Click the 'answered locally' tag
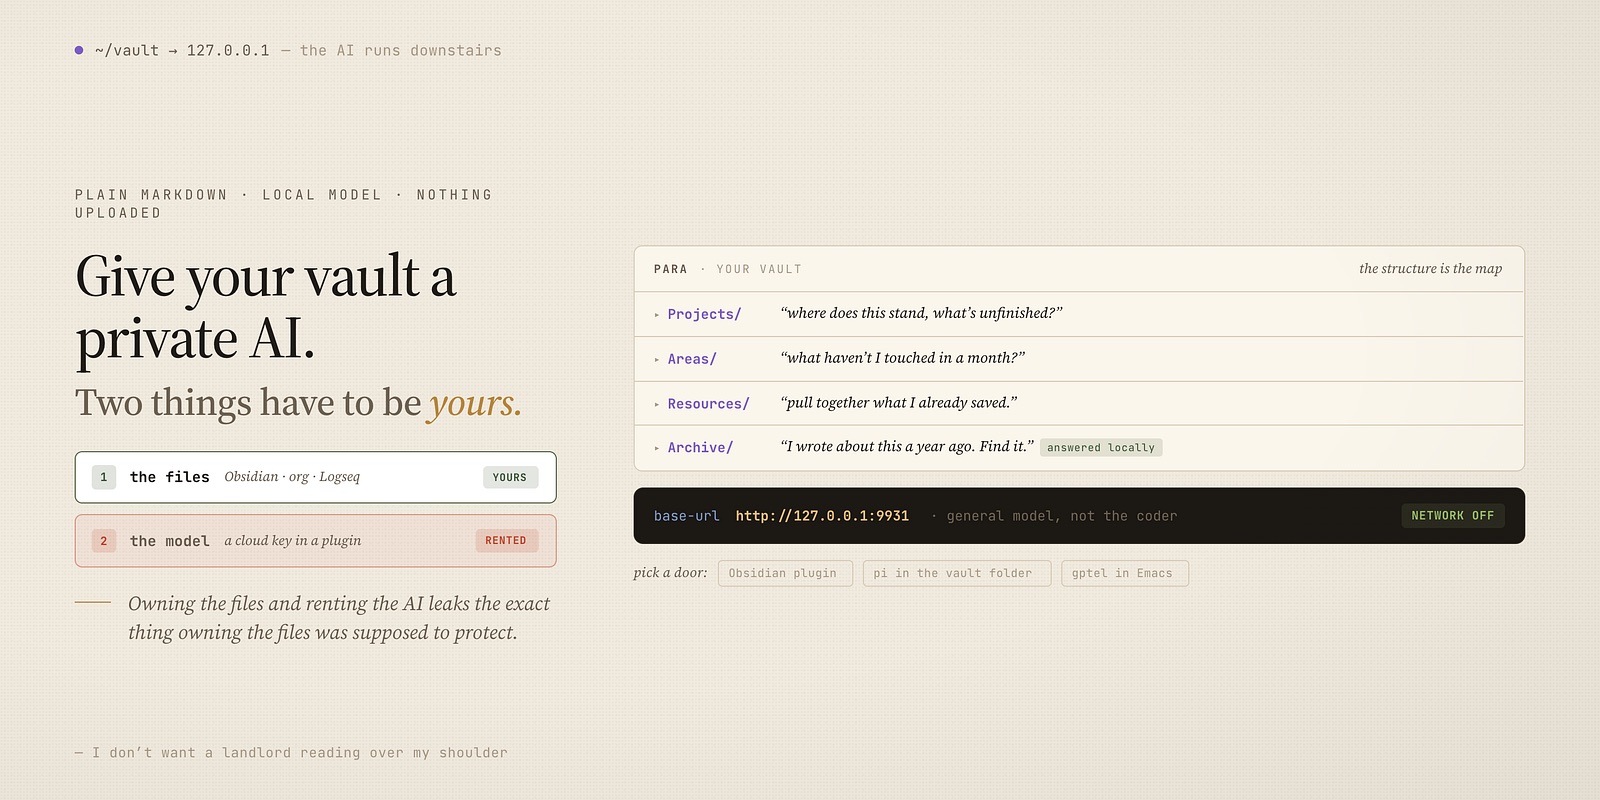 (1101, 448)
